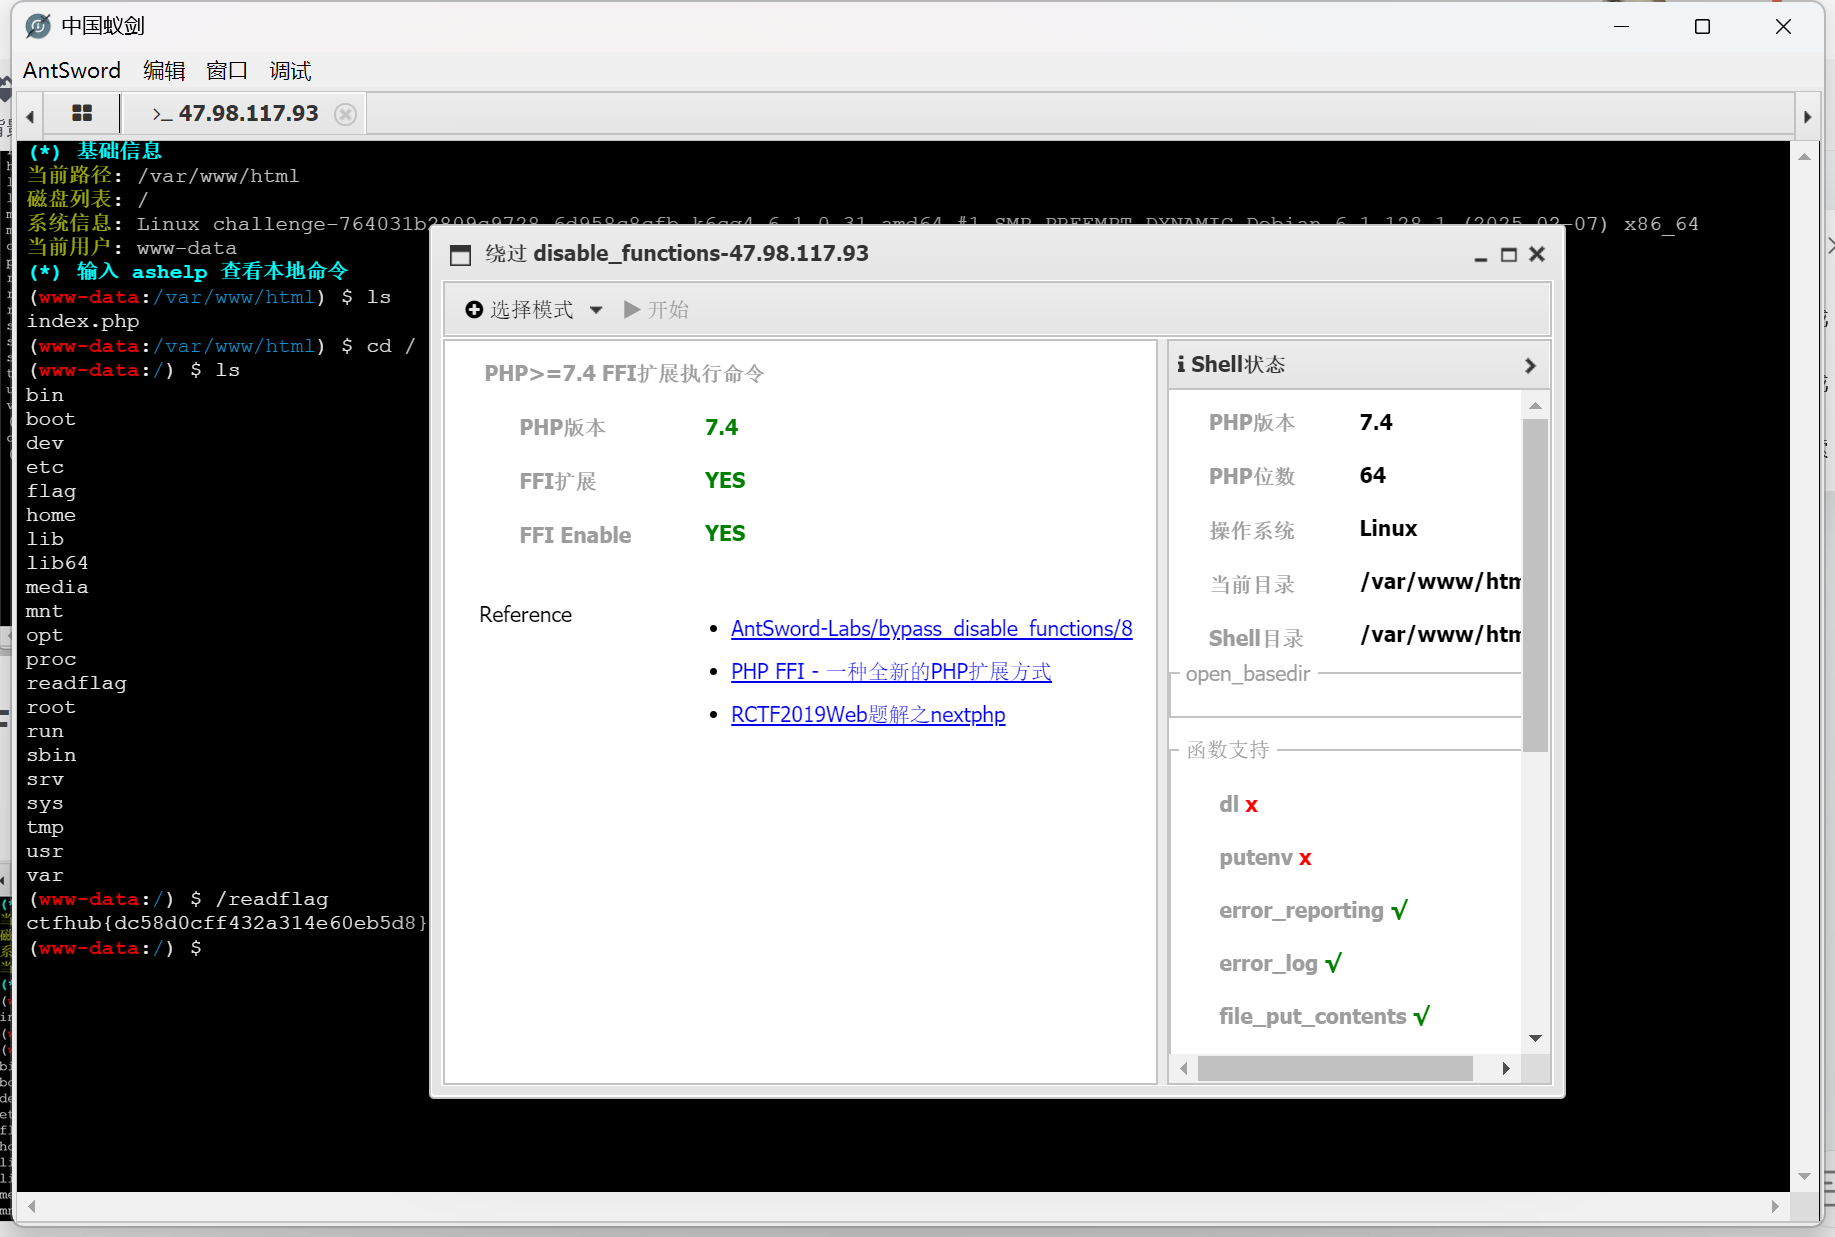Close the 中国蚁剑 main window
Screen dimensions: 1835x1237
click(x=1783, y=26)
